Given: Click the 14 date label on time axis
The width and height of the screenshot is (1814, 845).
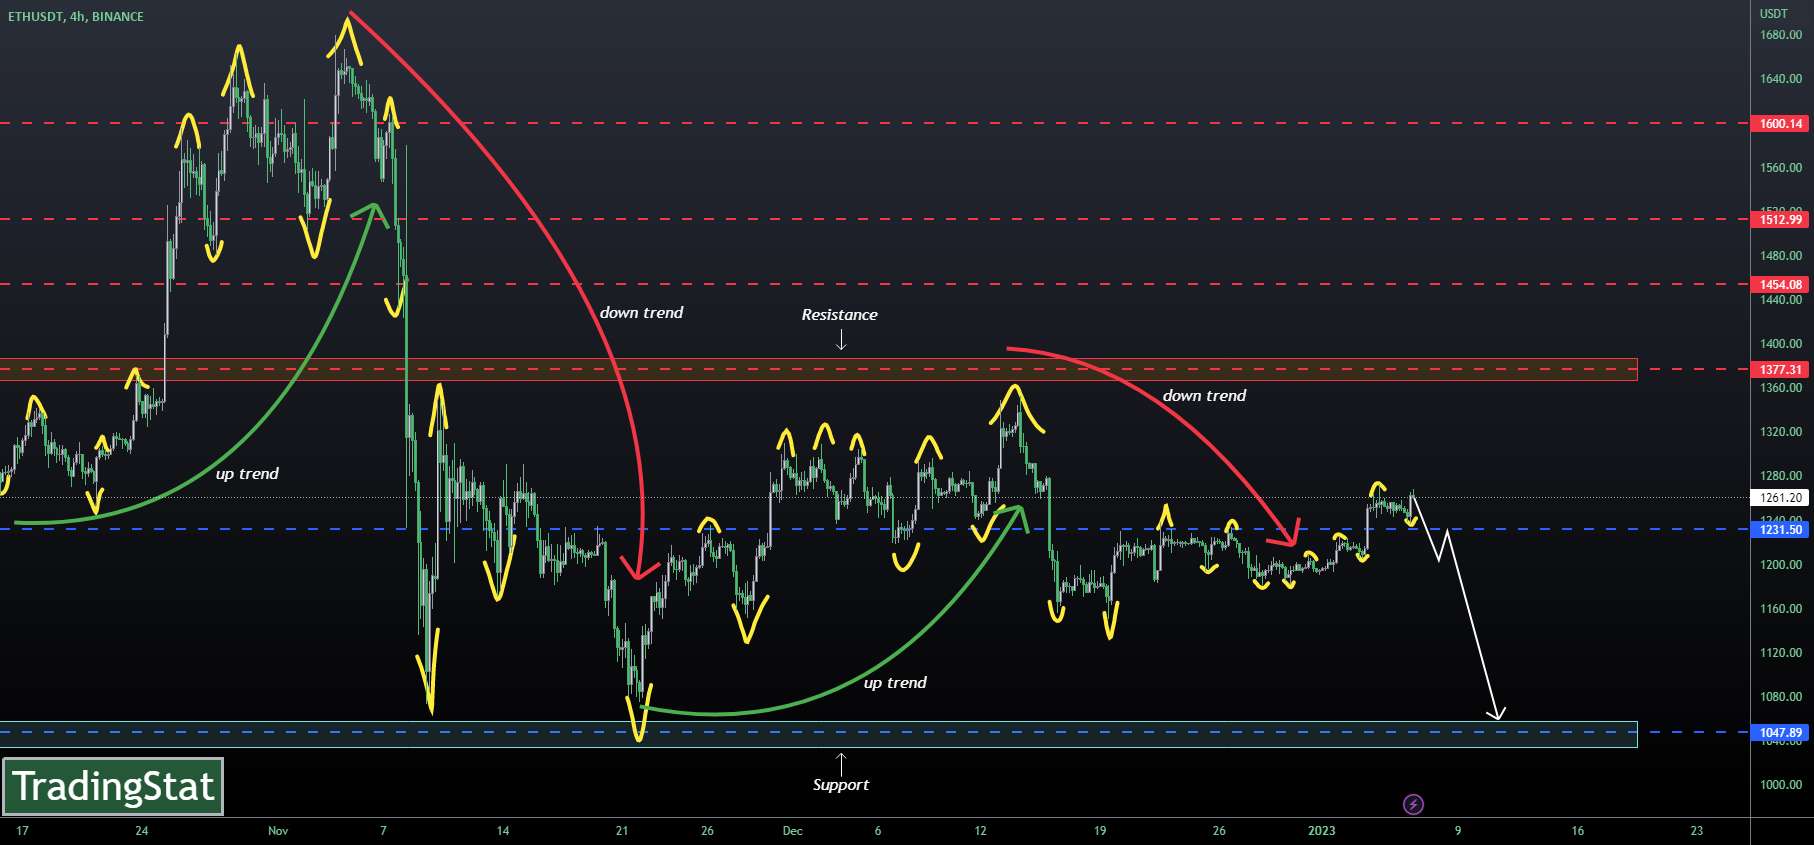Looking at the screenshot, I should coord(503,831).
